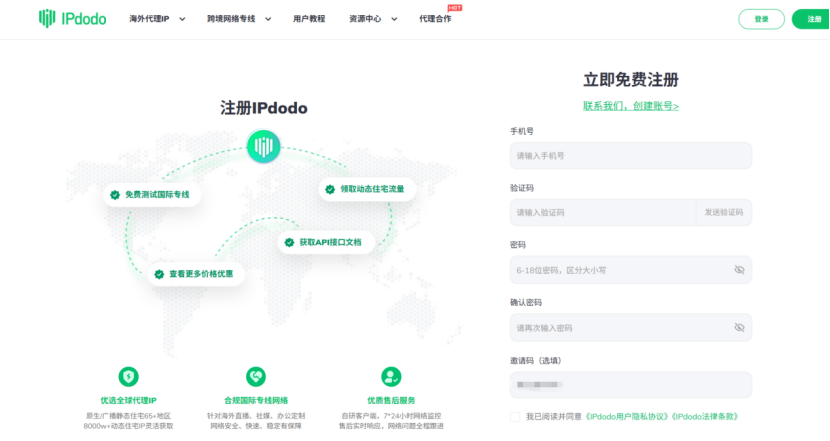This screenshot has width=830, height=441.
Task: Open the 代理合作 menu item
Action: (435, 19)
